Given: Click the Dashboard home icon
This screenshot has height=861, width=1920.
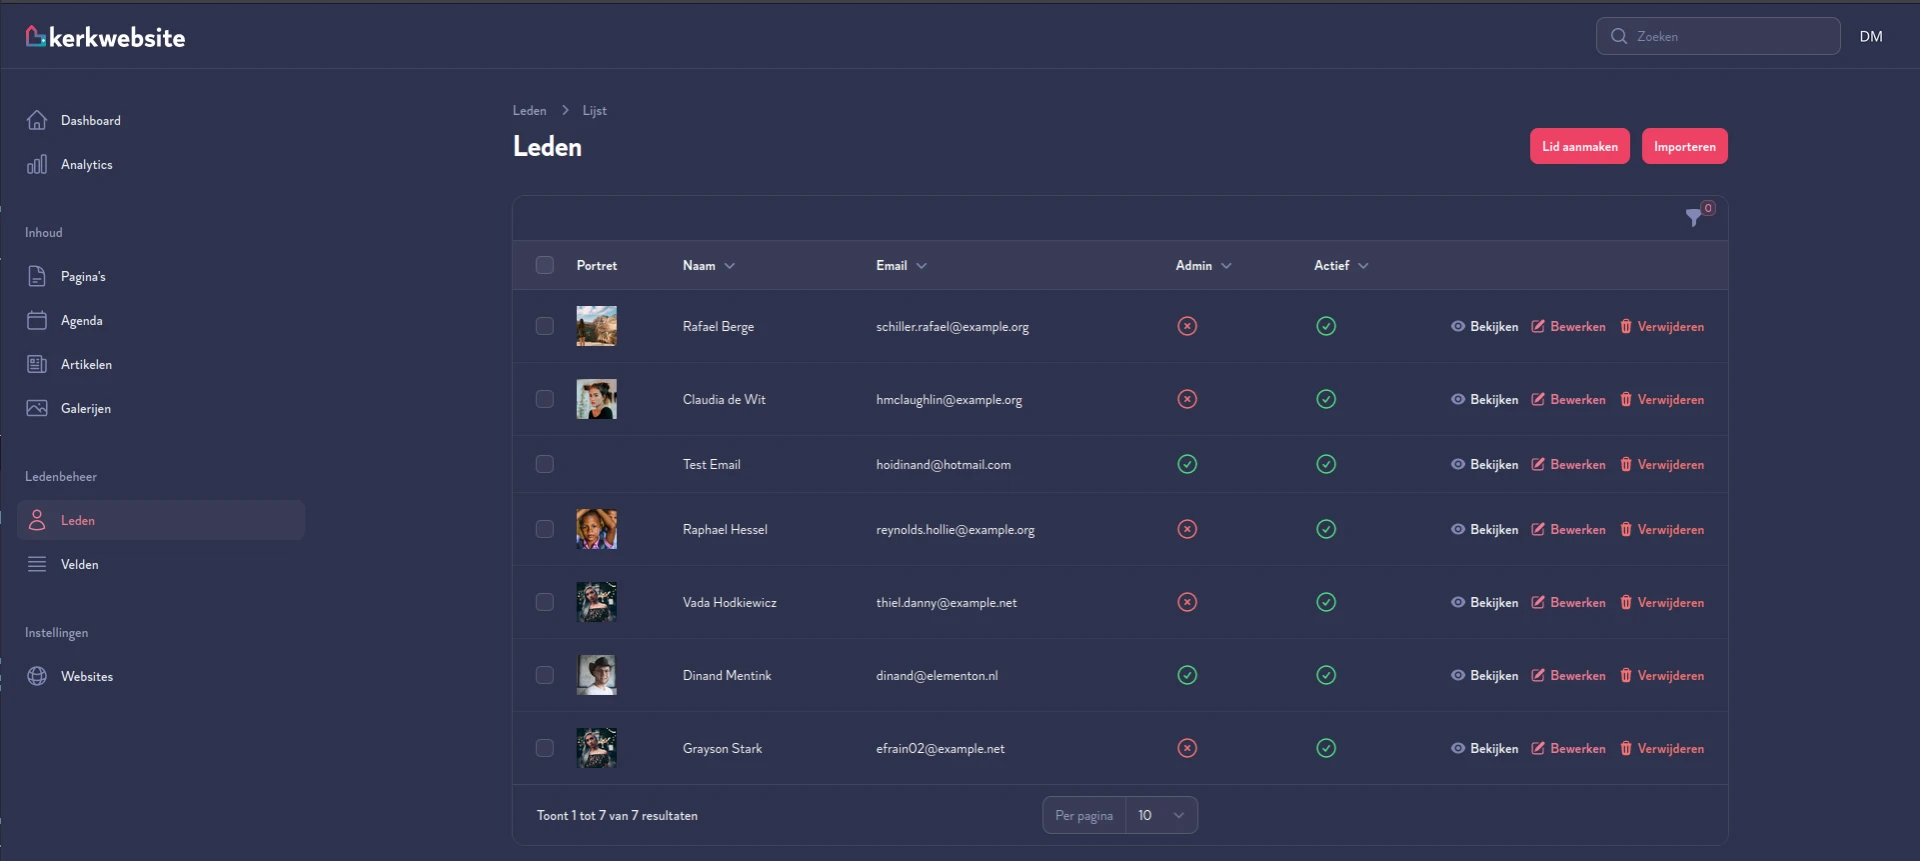Looking at the screenshot, I should click(x=37, y=120).
